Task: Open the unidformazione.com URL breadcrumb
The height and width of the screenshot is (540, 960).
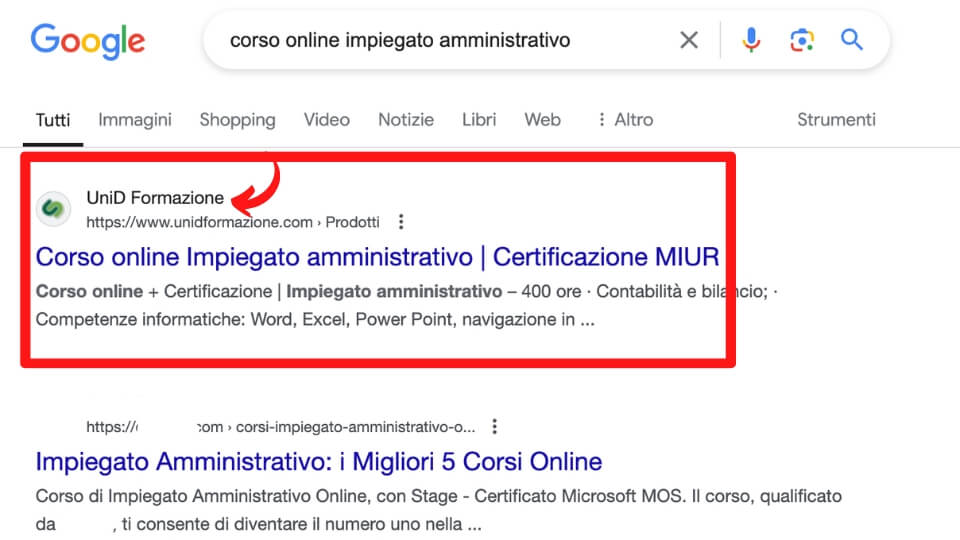Action: pos(233,222)
